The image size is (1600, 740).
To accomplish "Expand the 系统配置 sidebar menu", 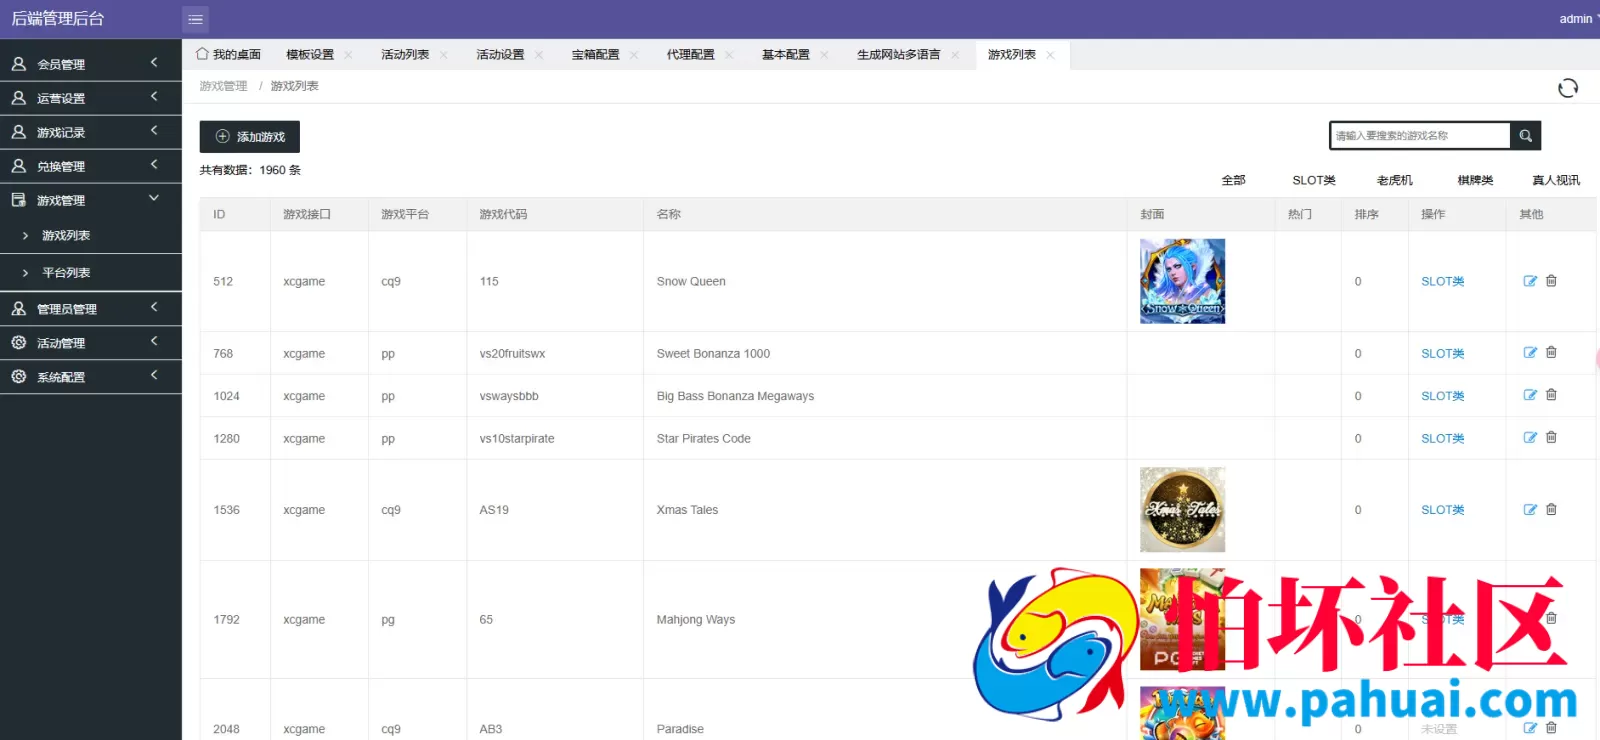I will point(91,377).
